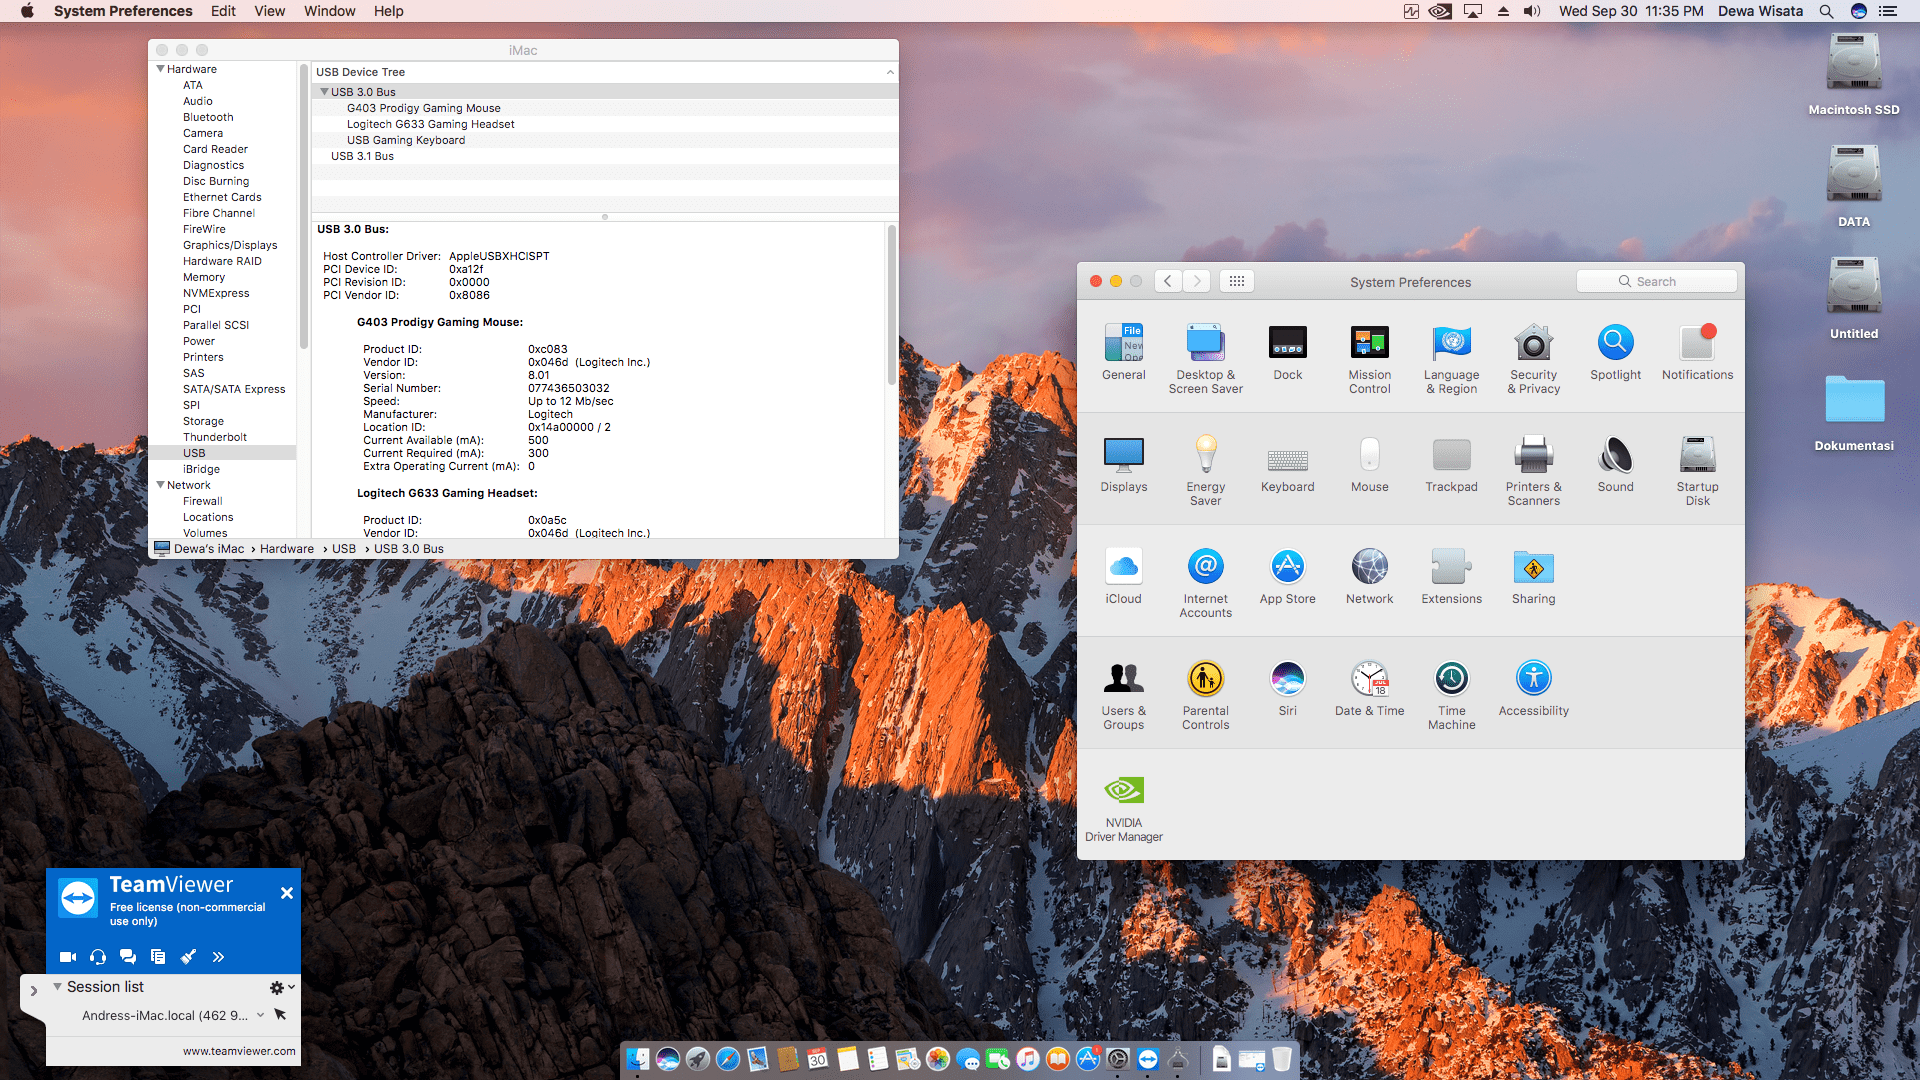
Task: Collapse the TeamViewer Session list
Action: pyautogui.click(x=58, y=987)
